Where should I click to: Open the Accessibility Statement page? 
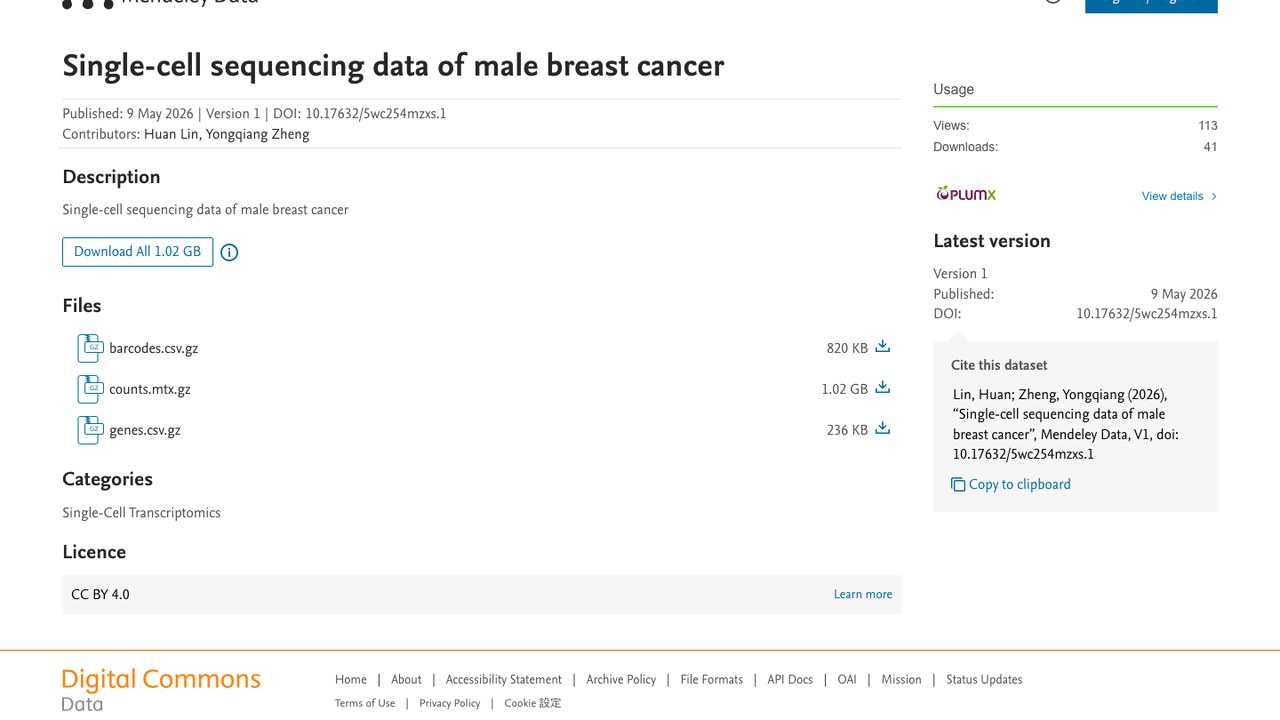pyautogui.click(x=504, y=680)
